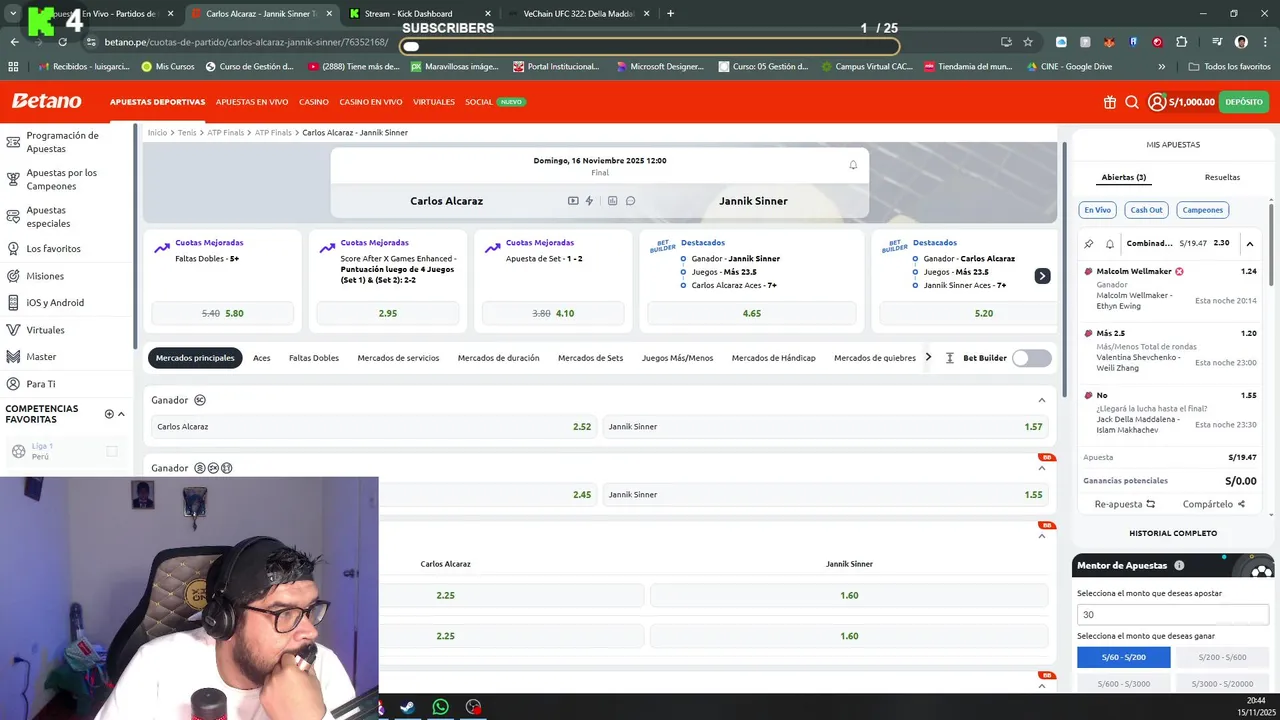Screen dimensions: 1280x720
Task: Click the collapse rows icon beside Bet Builder
Action: pos(949,358)
